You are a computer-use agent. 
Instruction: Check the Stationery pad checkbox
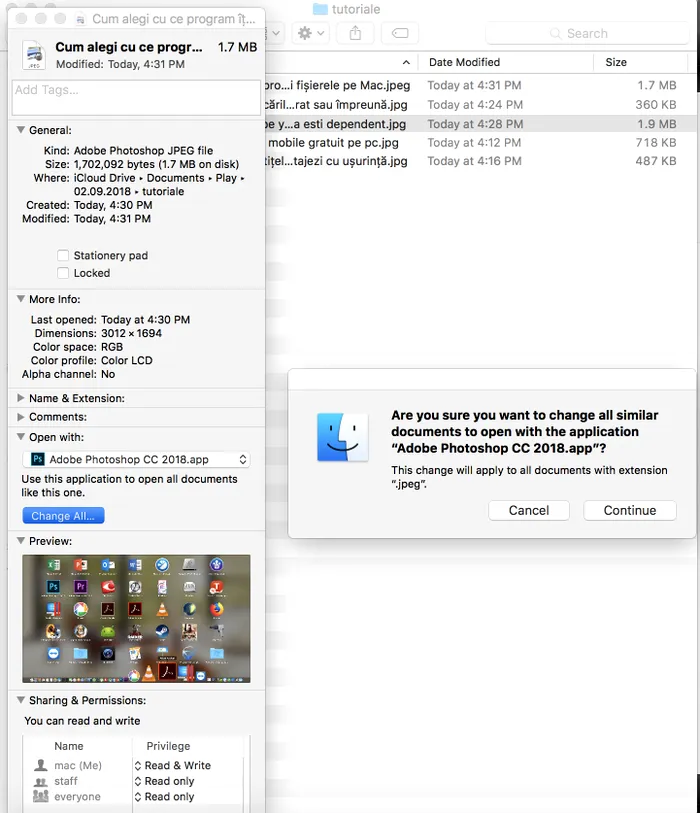pyautogui.click(x=63, y=255)
